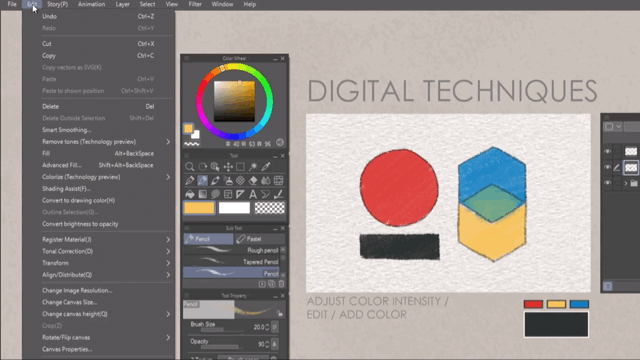The height and width of the screenshot is (360, 640).
Task: Hide the top layer with eye icon
Action: [x=607, y=151]
